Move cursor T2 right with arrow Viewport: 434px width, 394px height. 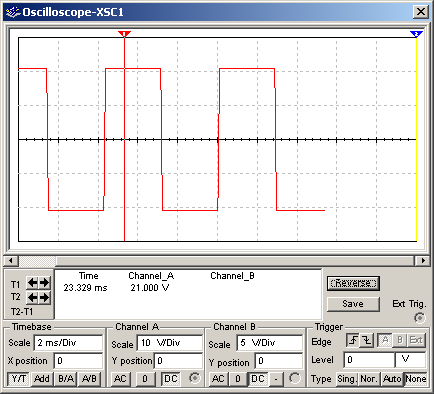tap(44, 297)
